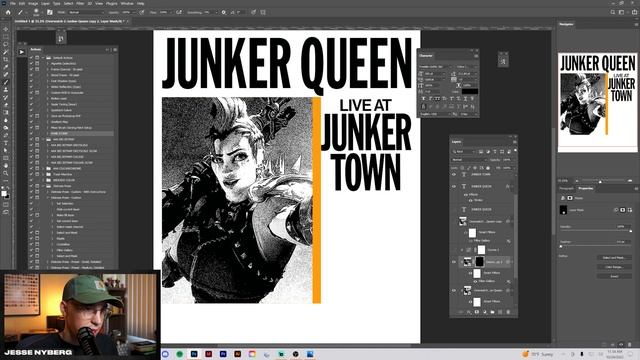Image resolution: width=640 pixels, height=360 pixels.
Task: Open layer blend mode dropdown
Action: click(469, 160)
